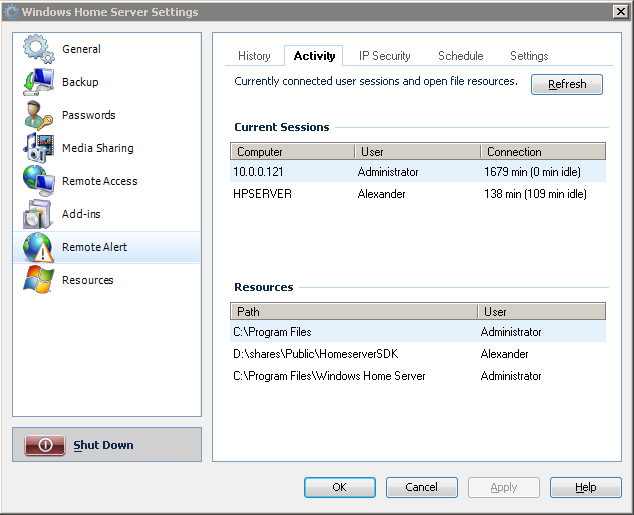Screen dimensions: 634x515
Task: Switch to the History tab
Action: pyautogui.click(x=254, y=56)
